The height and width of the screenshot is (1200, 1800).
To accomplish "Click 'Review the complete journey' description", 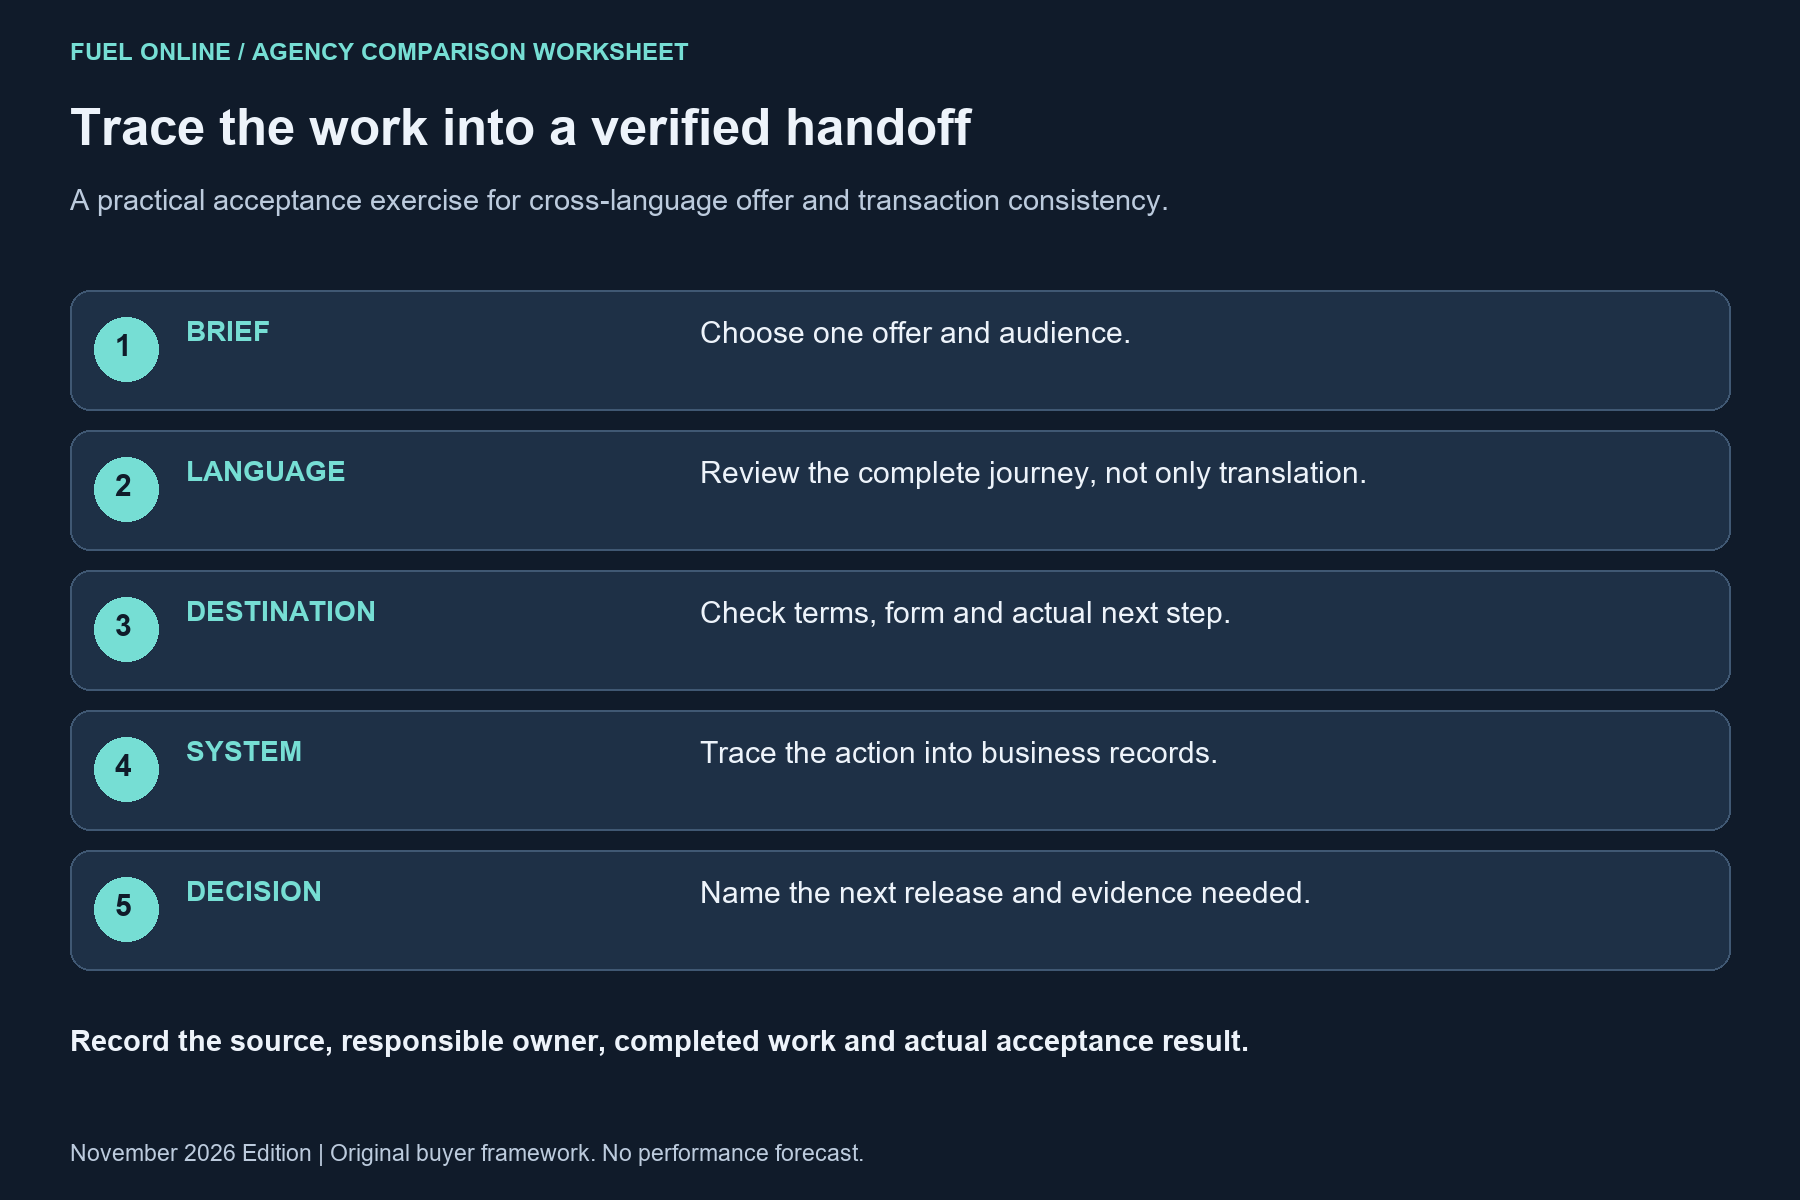I will click(1033, 473).
